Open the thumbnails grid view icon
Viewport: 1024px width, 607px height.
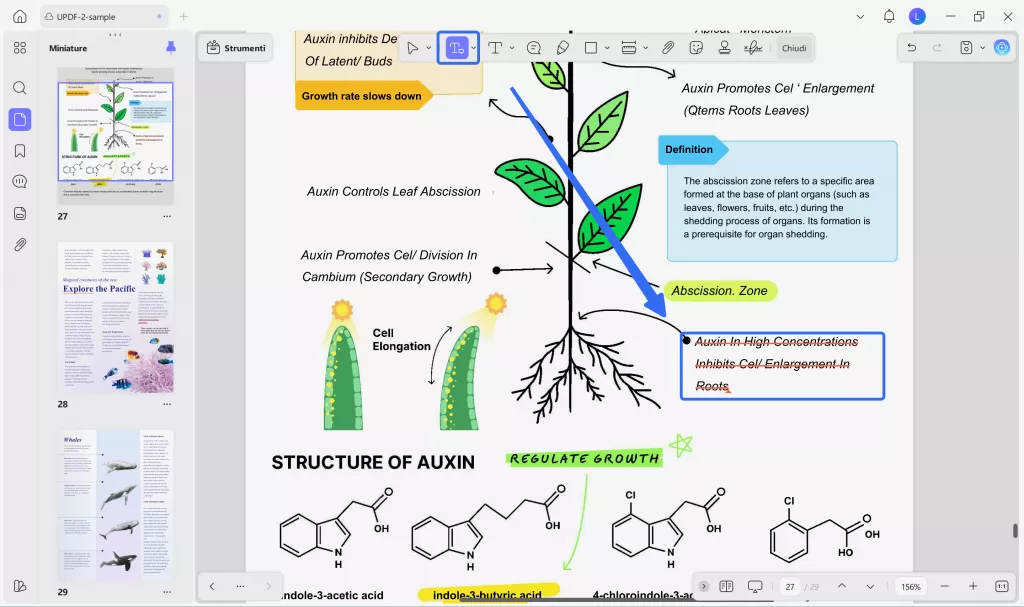point(20,48)
